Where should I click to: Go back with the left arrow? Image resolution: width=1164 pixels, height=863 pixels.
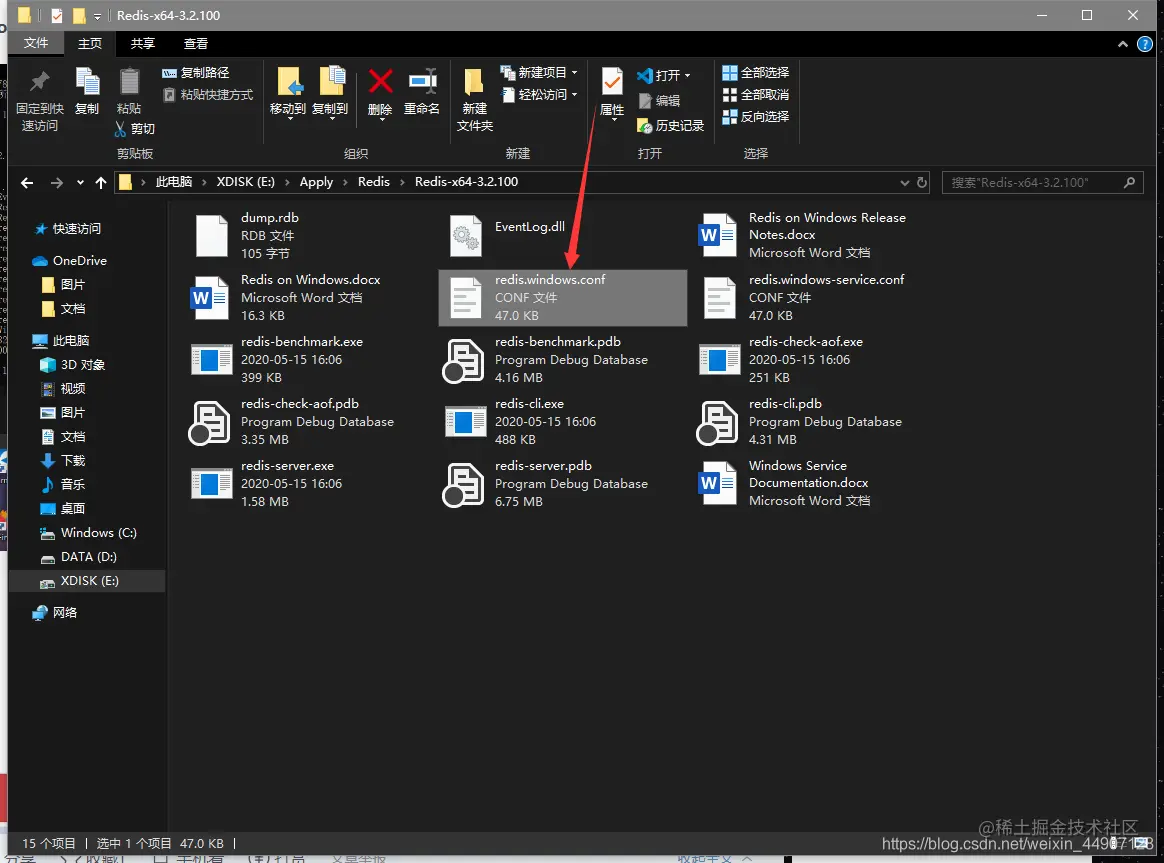point(27,183)
